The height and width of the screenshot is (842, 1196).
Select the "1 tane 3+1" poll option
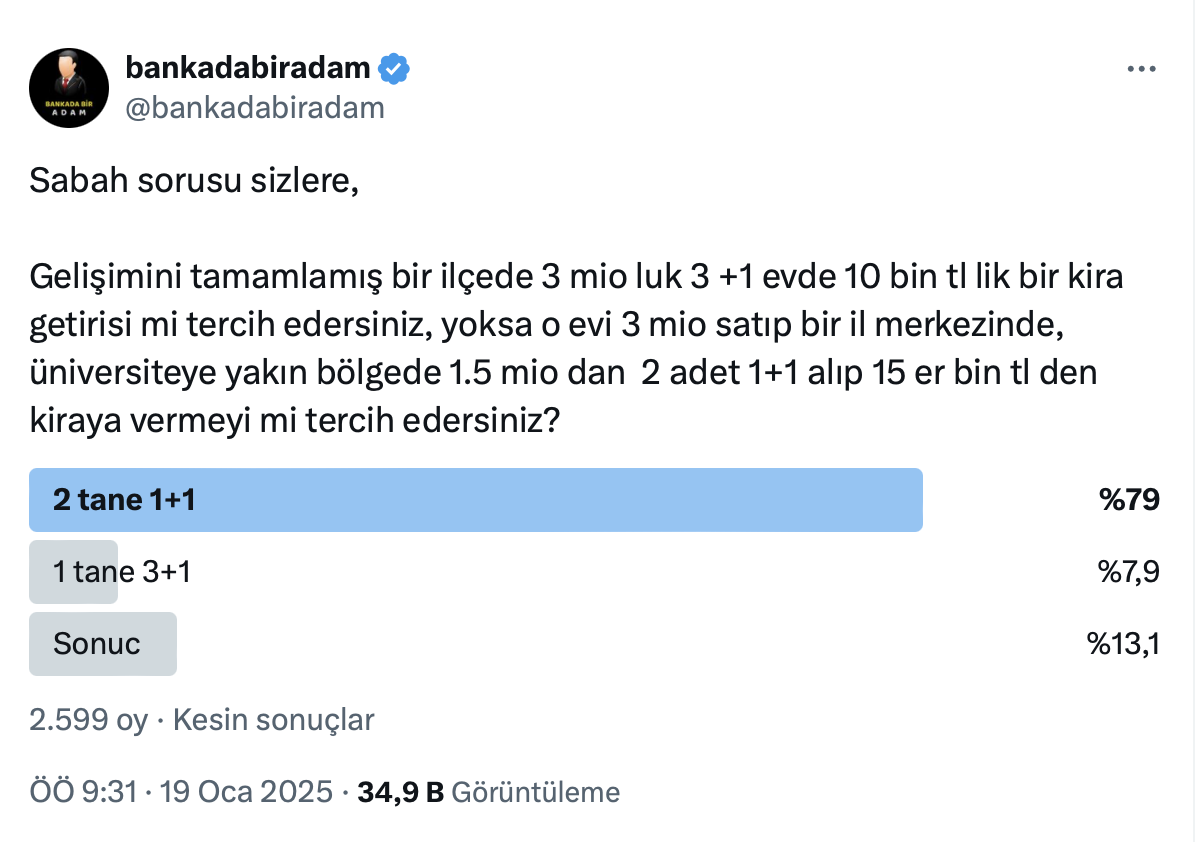121,572
